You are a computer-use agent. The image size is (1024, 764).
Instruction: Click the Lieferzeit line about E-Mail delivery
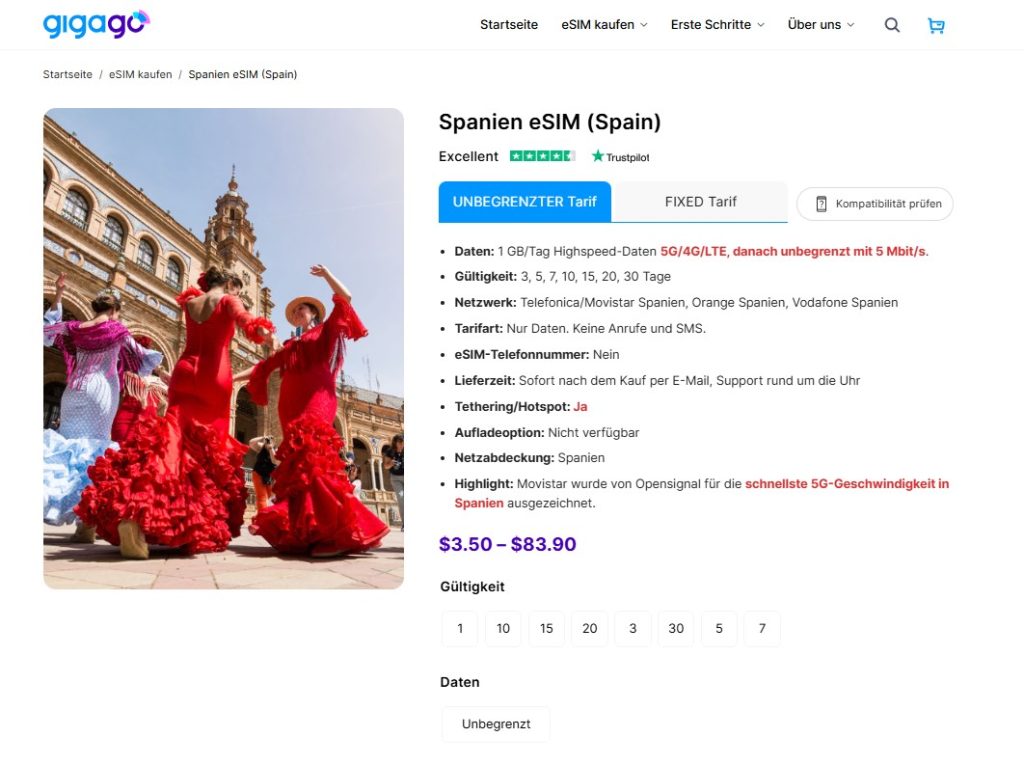657,380
